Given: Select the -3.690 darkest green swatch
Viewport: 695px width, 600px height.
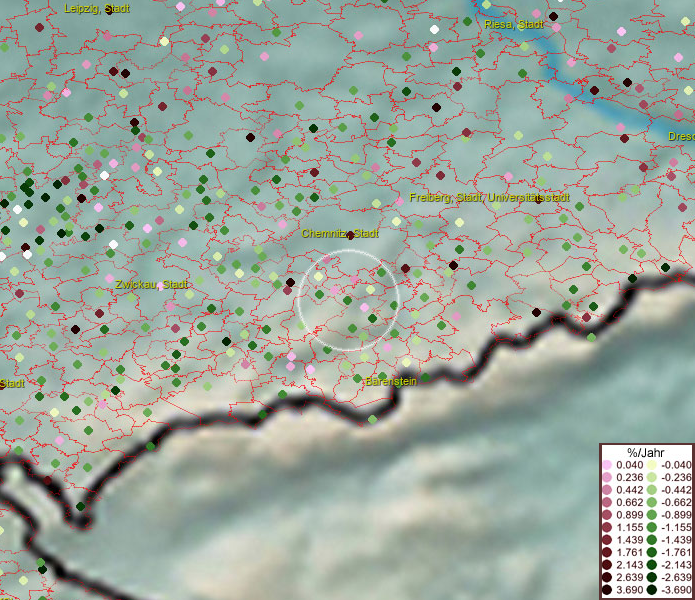Looking at the screenshot, I should pyautogui.click(x=652, y=590).
